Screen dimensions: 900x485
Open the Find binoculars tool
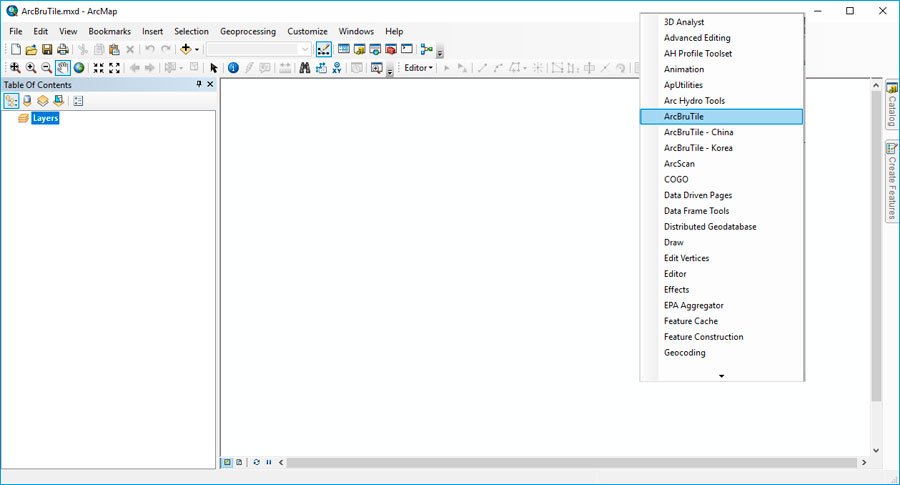click(x=305, y=68)
